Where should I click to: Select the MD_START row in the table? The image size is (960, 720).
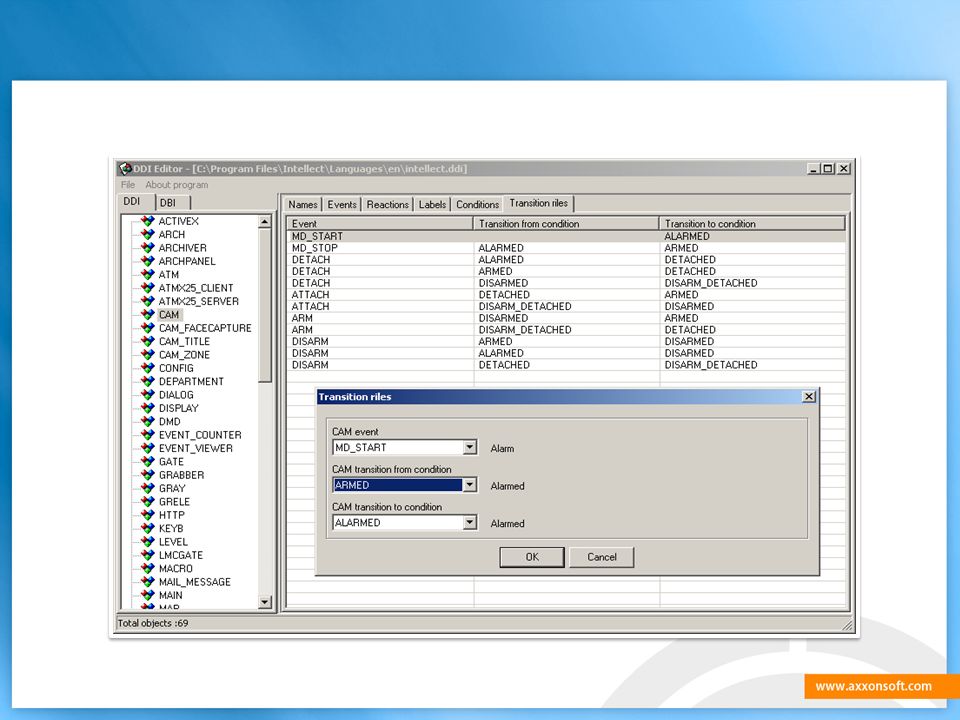point(566,236)
